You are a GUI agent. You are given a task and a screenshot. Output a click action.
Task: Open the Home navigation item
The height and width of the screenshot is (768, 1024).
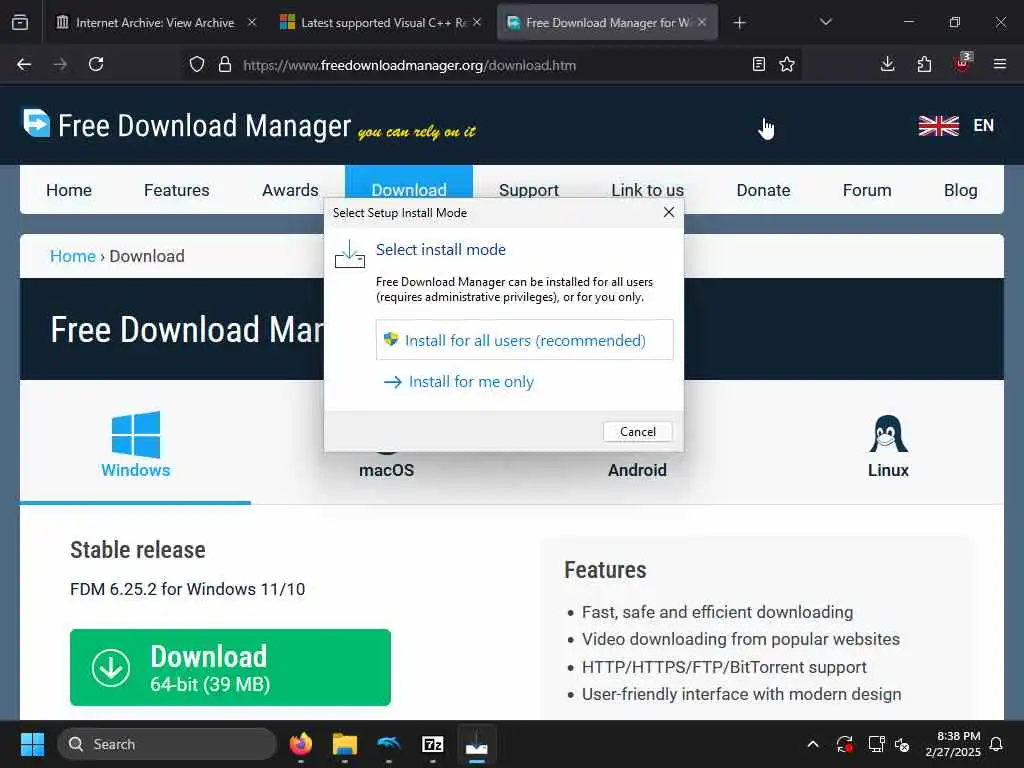[69, 190]
